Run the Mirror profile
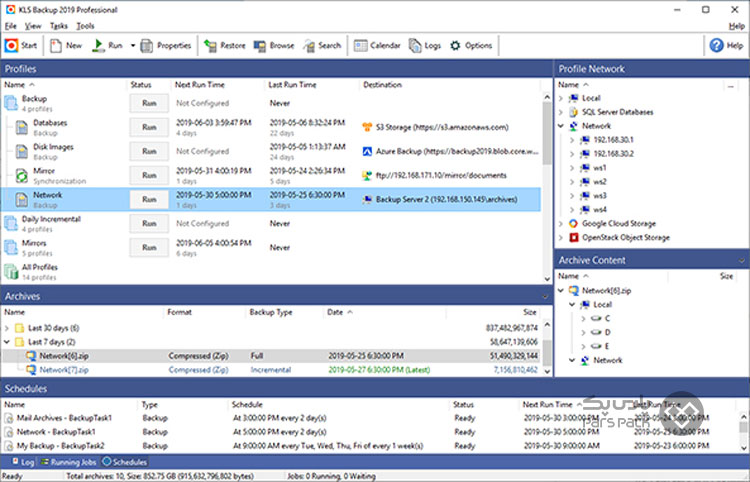This screenshot has width=750, height=482. (x=149, y=175)
